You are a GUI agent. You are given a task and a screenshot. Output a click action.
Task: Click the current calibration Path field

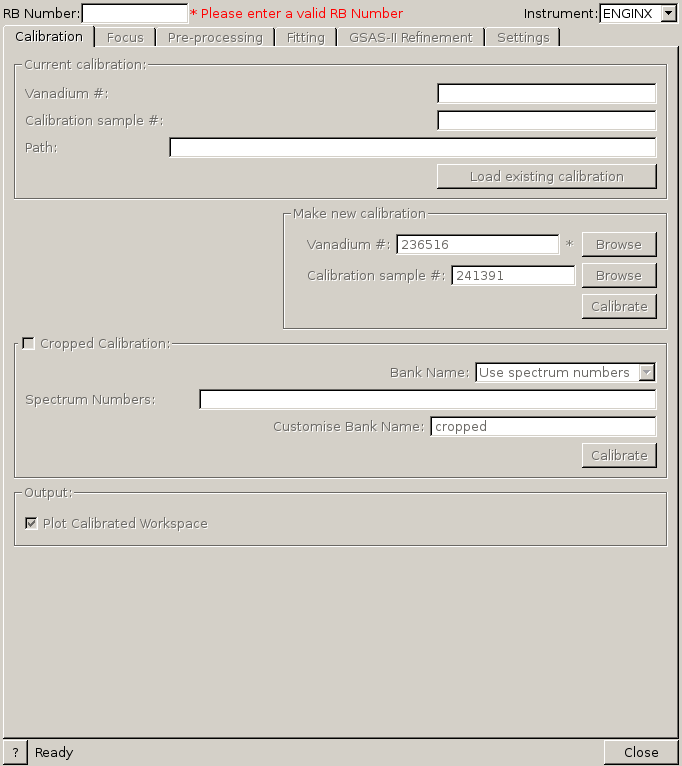(412, 148)
